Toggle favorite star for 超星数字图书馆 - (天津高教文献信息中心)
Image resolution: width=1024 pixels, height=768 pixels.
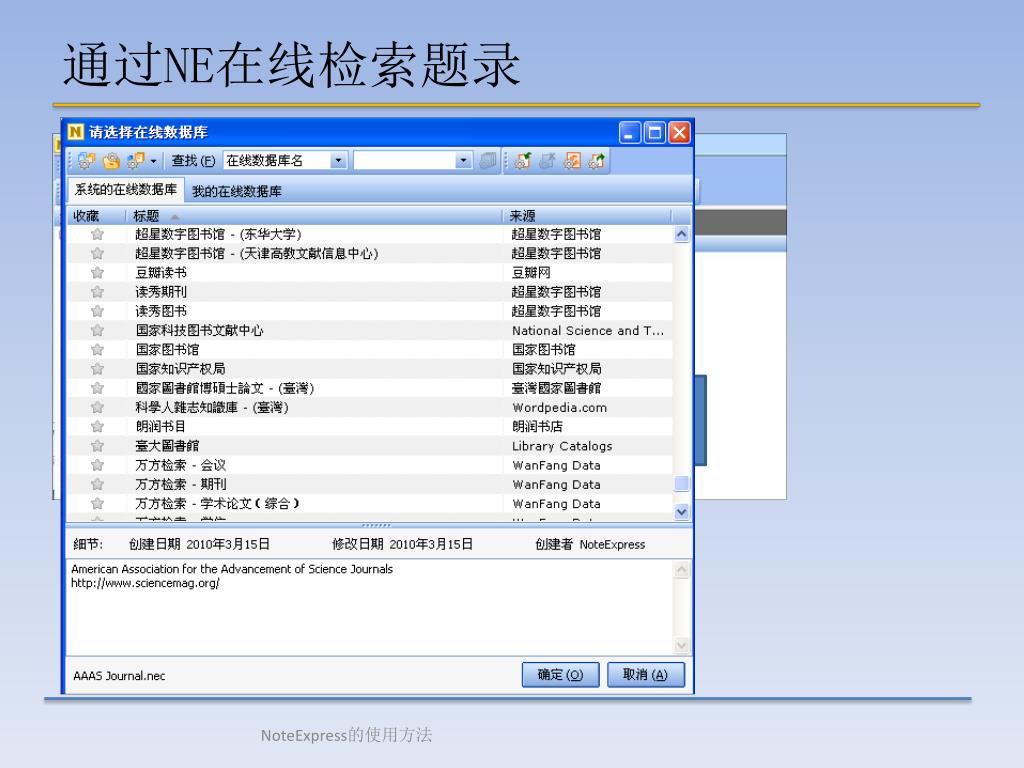(x=97, y=253)
